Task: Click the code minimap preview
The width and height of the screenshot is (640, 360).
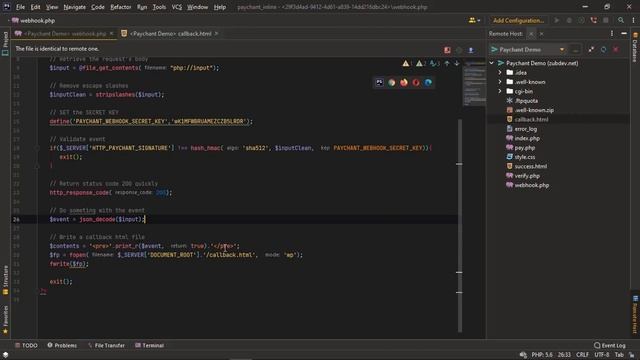Action: tap(474, 84)
